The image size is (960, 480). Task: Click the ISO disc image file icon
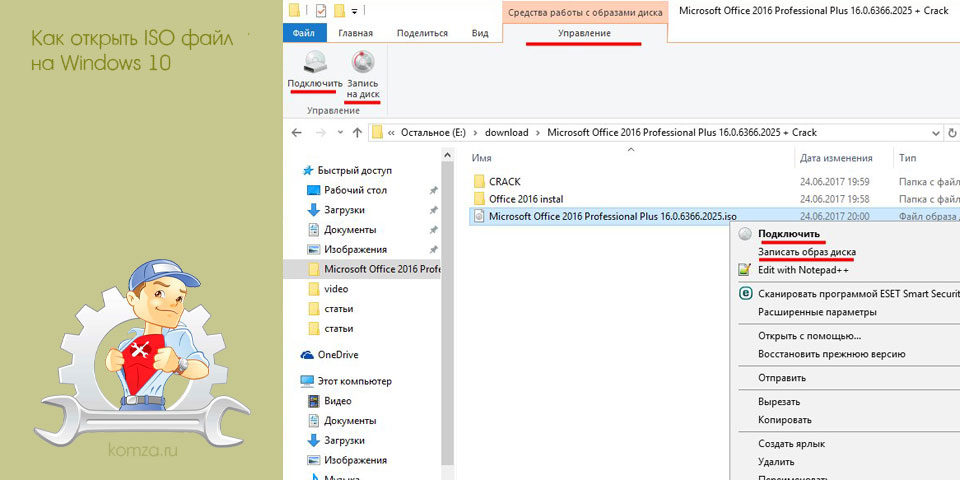click(x=479, y=216)
